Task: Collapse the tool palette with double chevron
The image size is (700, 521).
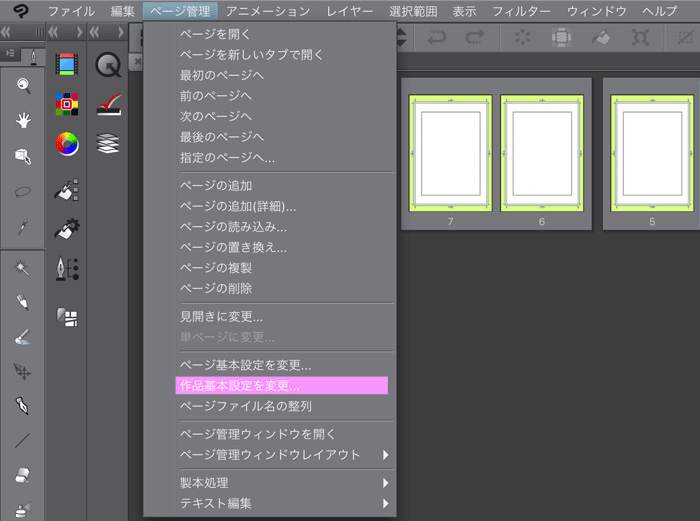Action: pyautogui.click(x=6, y=32)
